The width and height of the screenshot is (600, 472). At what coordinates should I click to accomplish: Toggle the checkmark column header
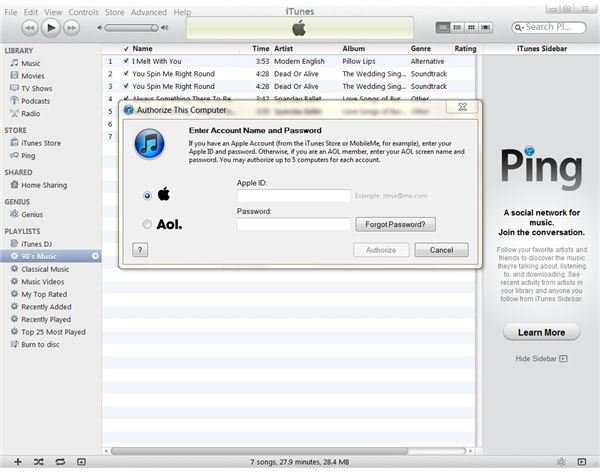click(126, 49)
